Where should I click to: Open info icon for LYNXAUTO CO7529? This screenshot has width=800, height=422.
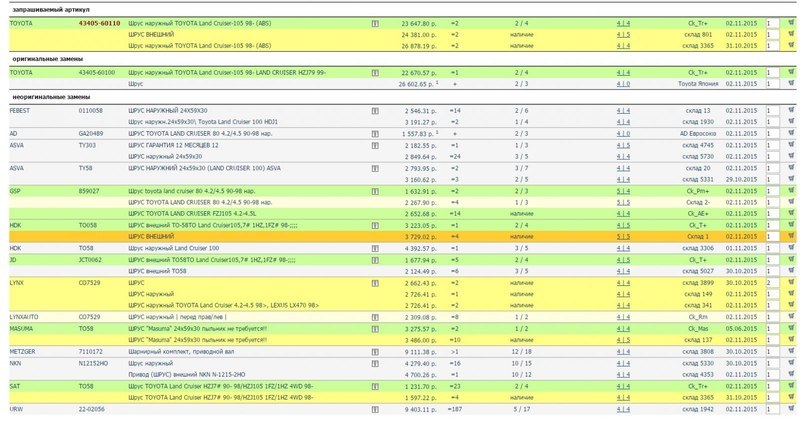[x=375, y=317]
